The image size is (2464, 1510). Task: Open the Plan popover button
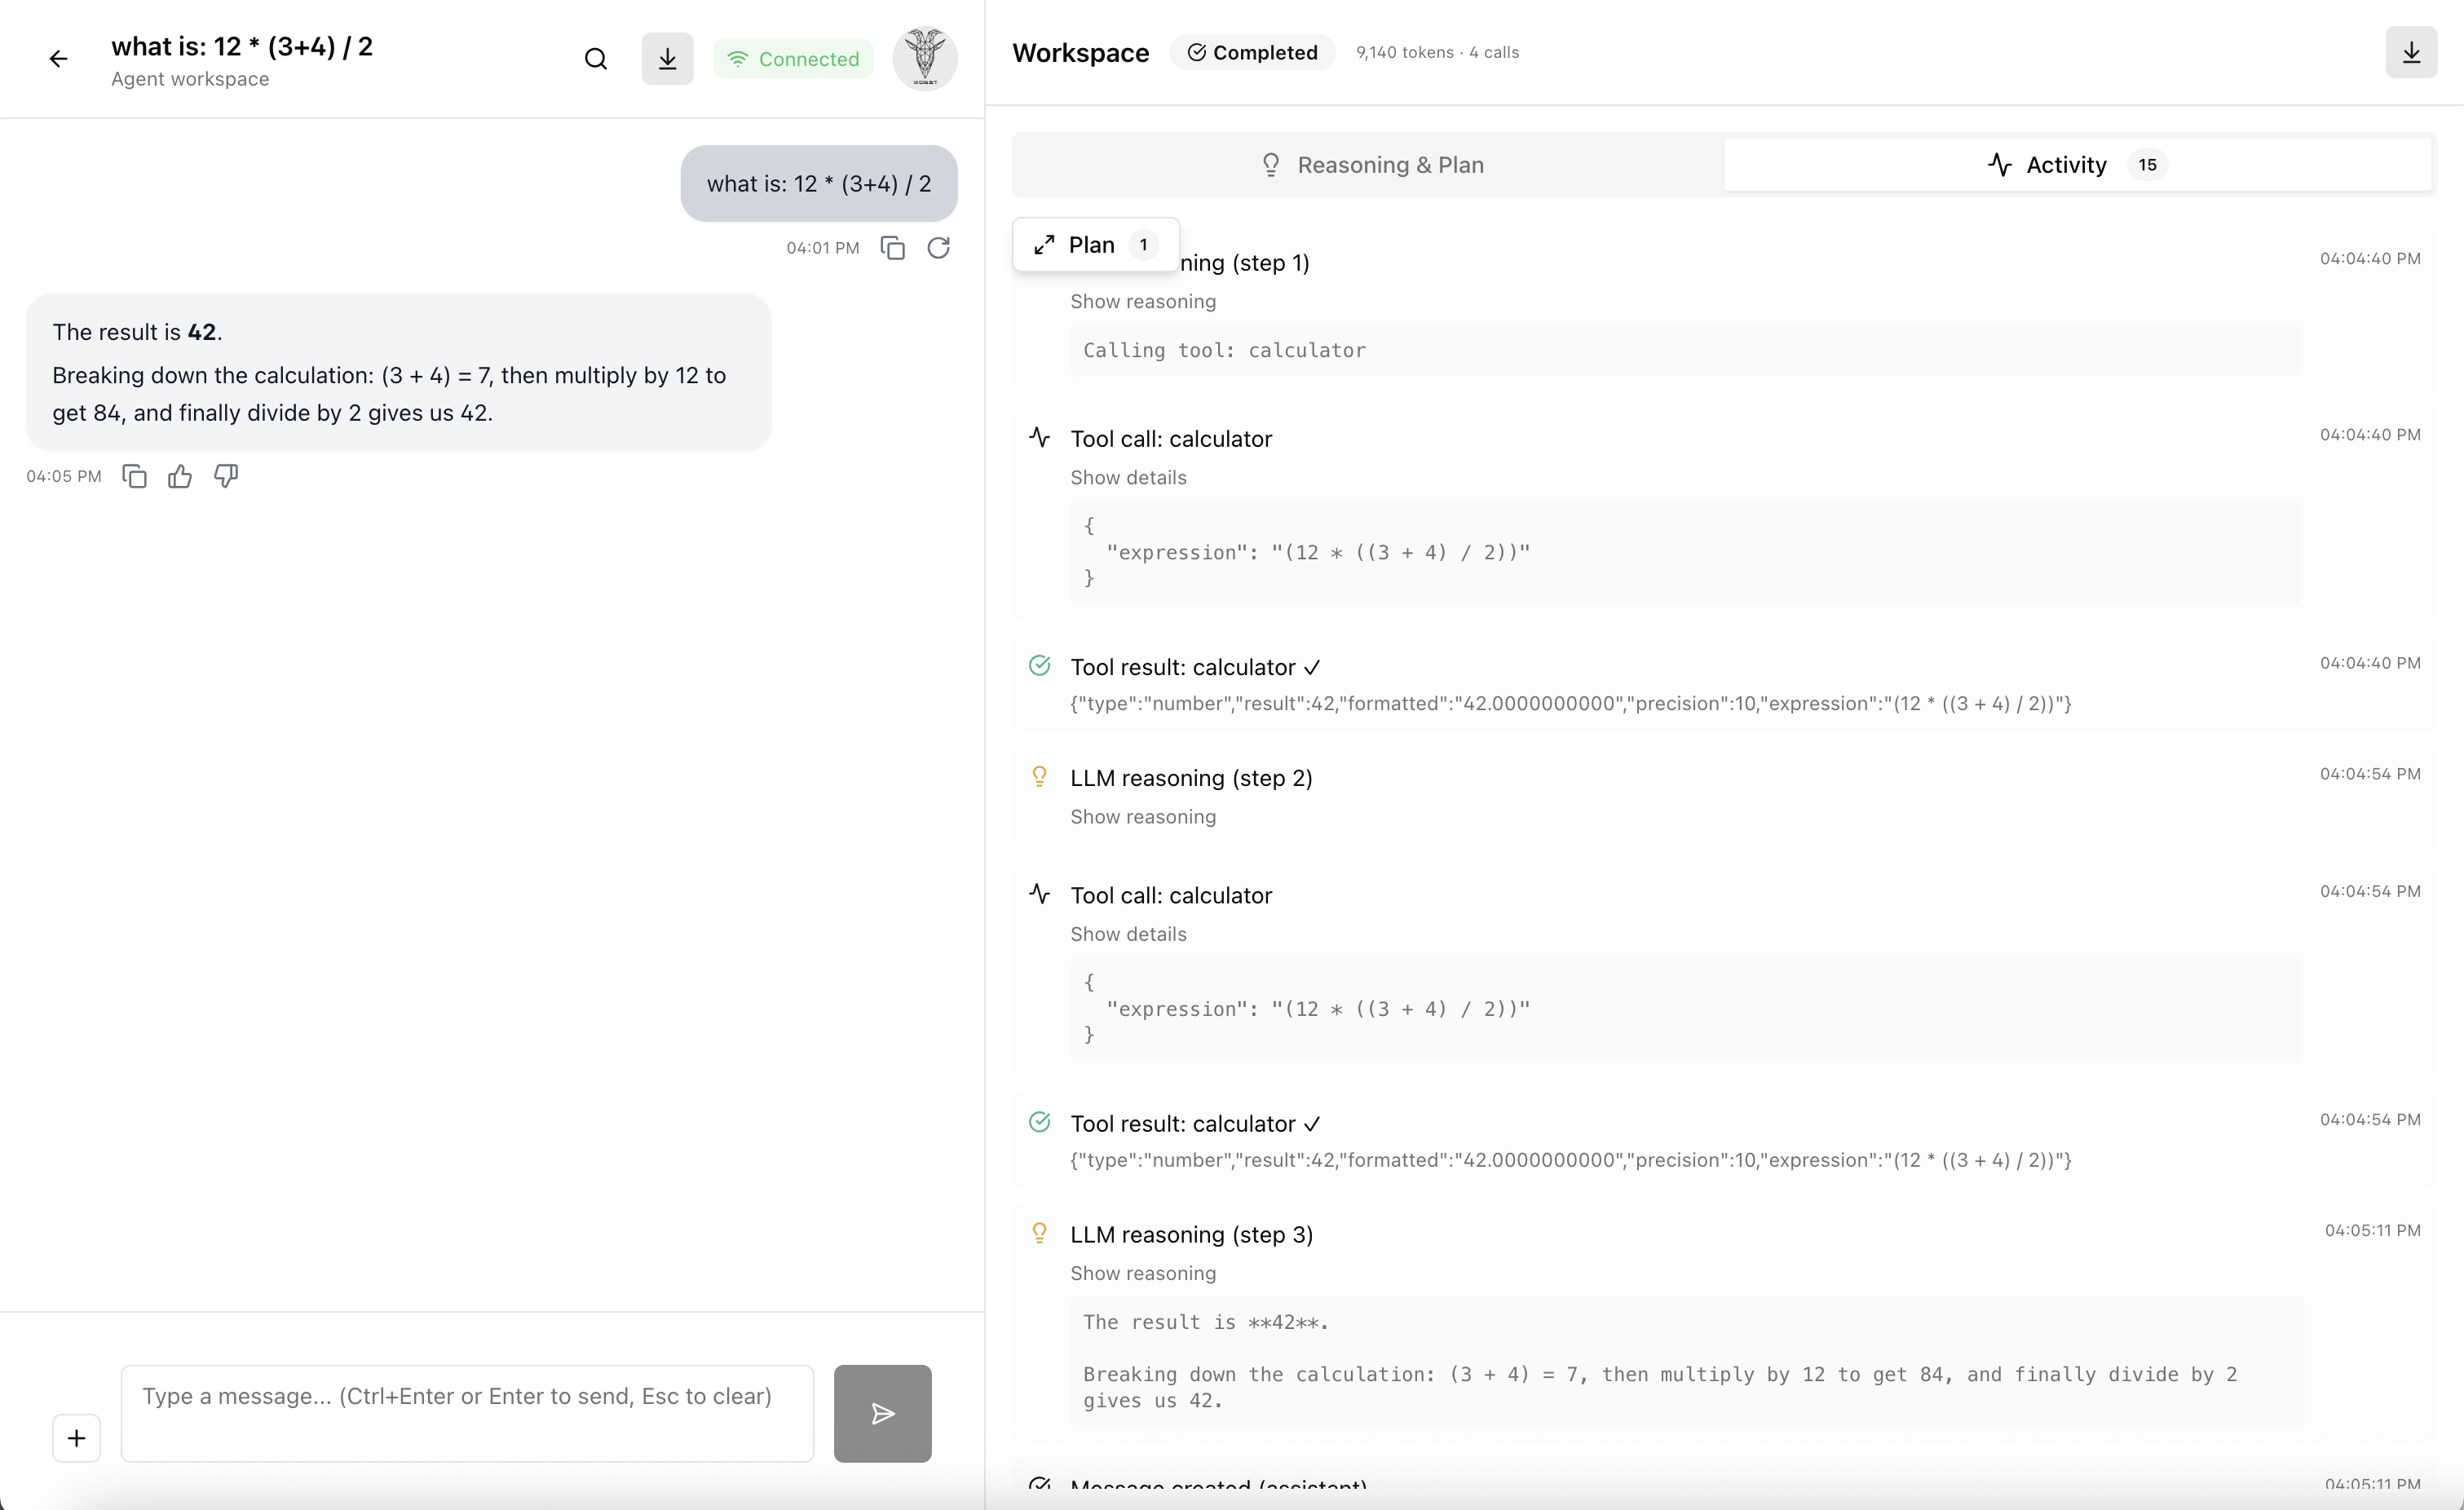[1093, 244]
